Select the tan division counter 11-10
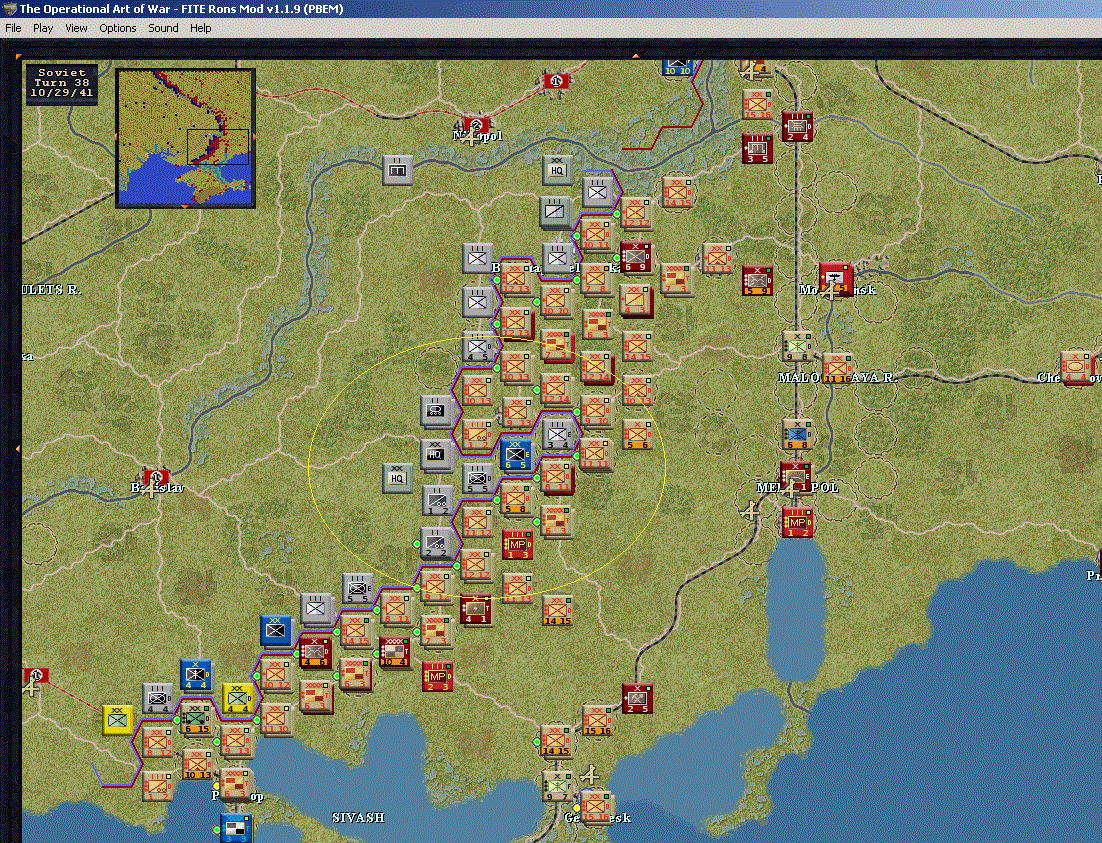This screenshot has width=1102, height=843. click(x=276, y=719)
